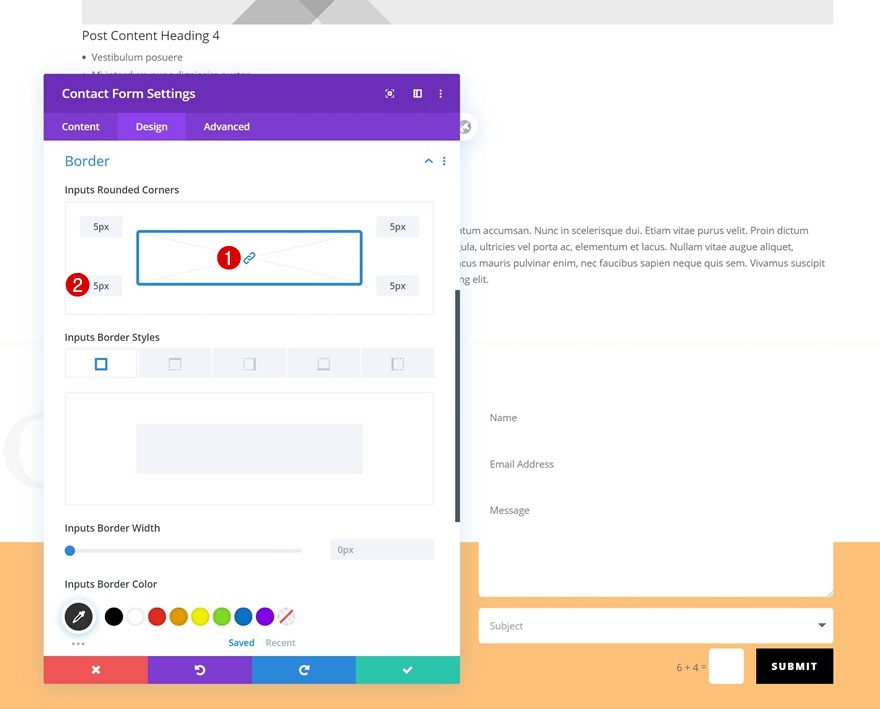880x709 pixels.
Task: Discard changes with the red X button
Action: [x=95, y=670]
